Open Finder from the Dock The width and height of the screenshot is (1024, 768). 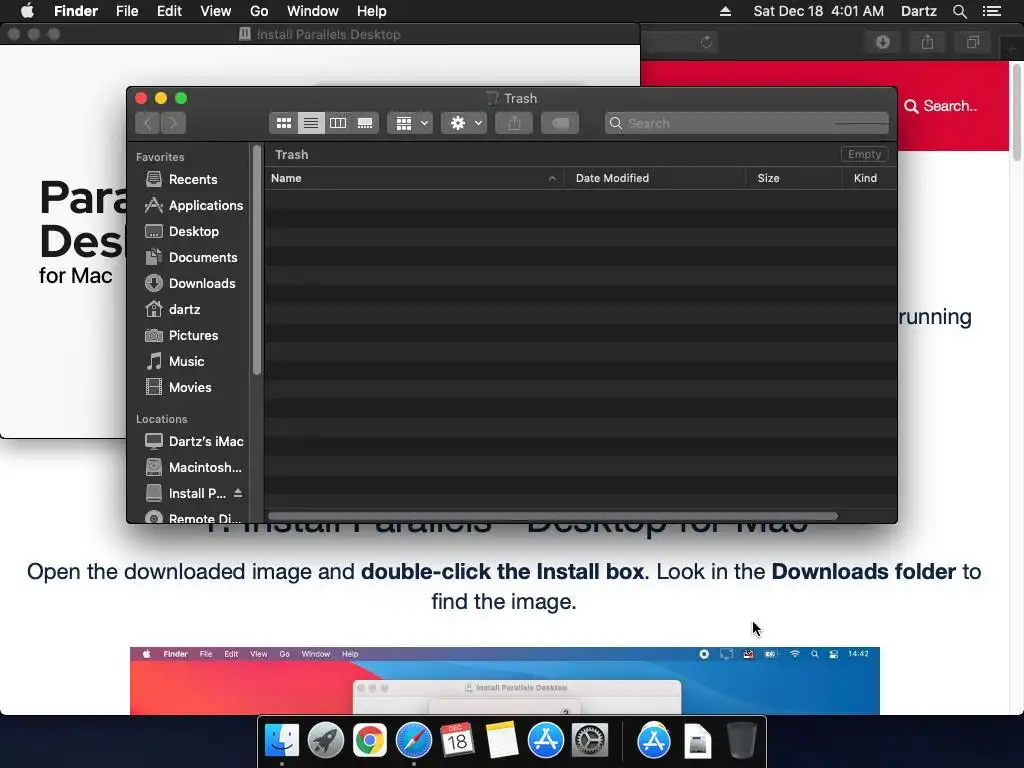[281, 741]
